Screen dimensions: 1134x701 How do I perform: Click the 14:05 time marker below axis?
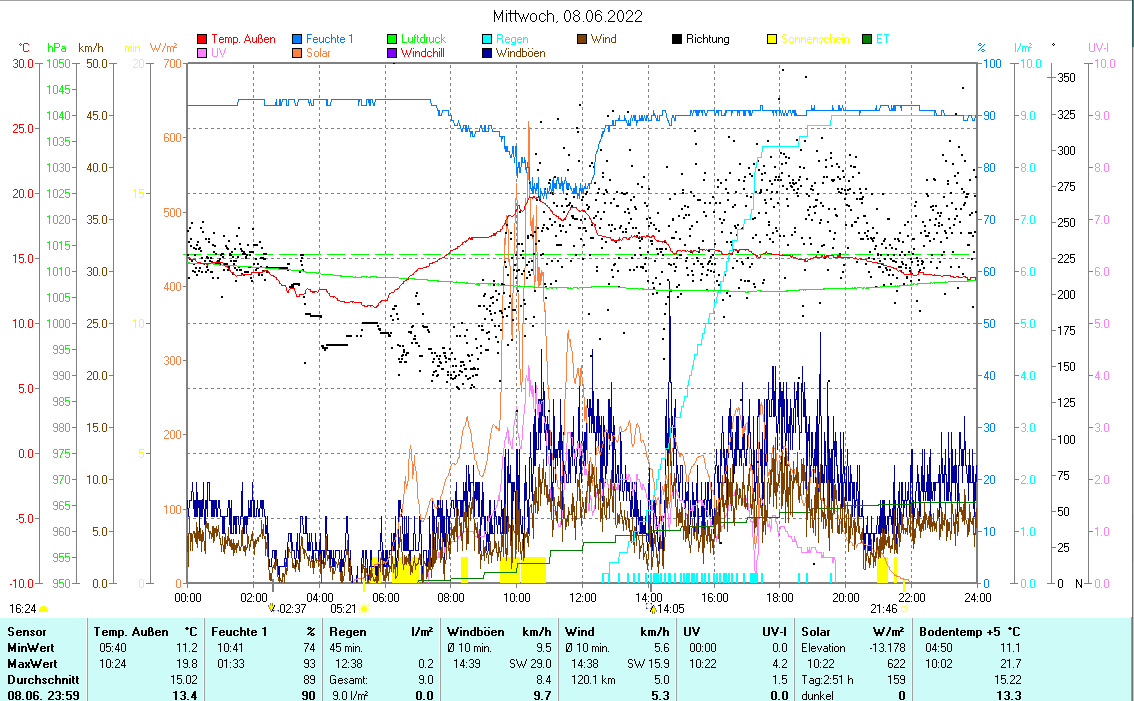[668, 608]
